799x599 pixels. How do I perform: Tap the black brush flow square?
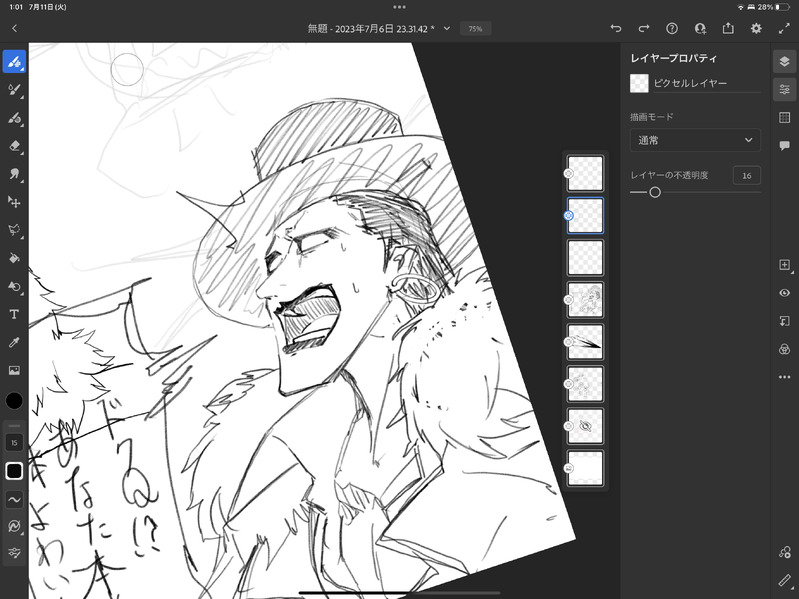tap(14, 471)
